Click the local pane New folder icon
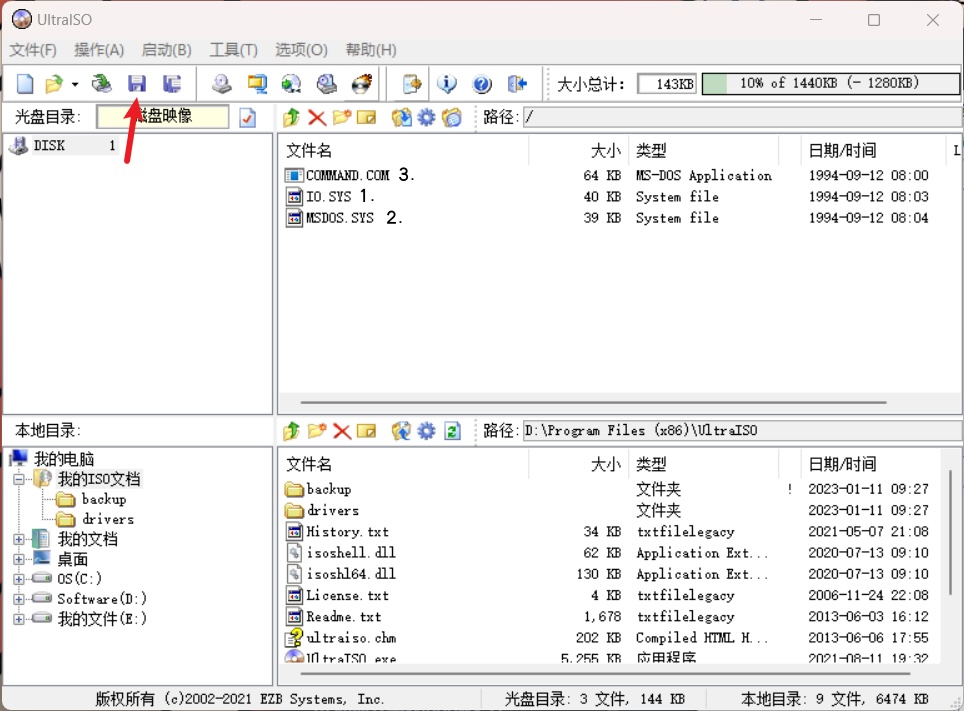The height and width of the screenshot is (711, 964). click(x=317, y=431)
